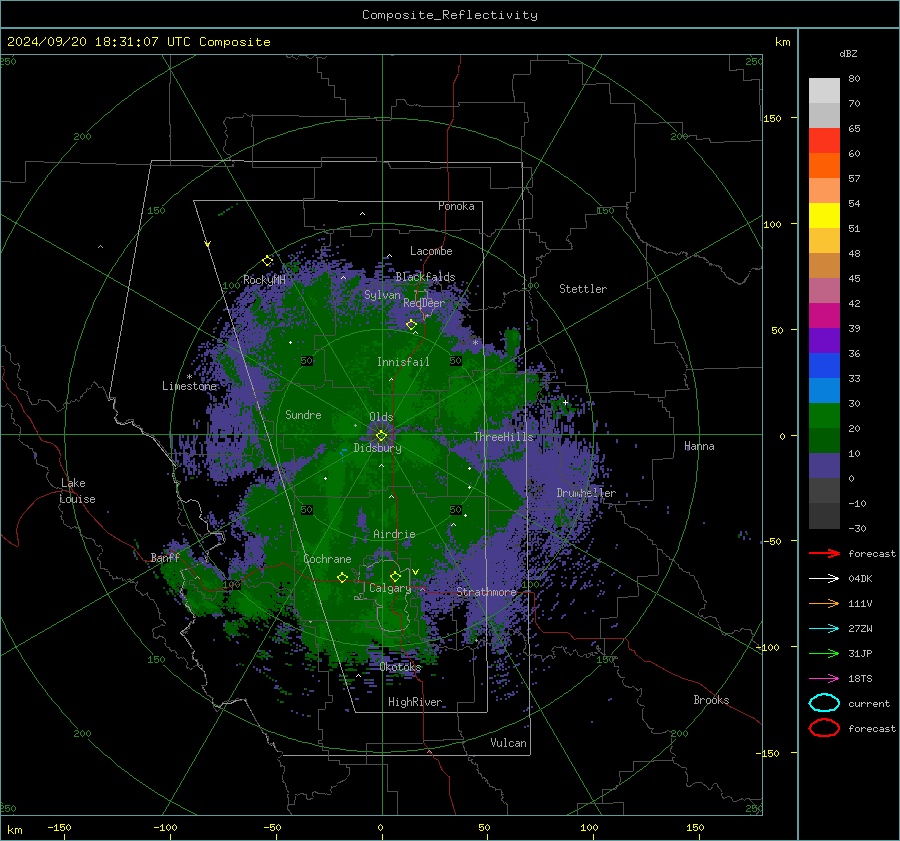Pick the green 31JP arrow legend entry

point(824,653)
